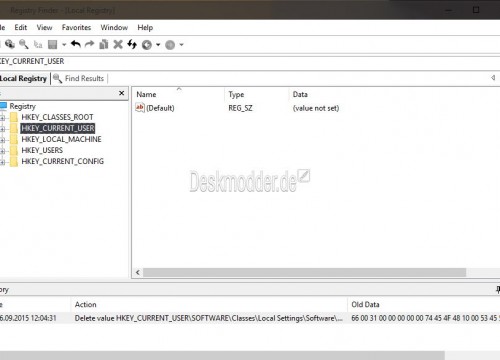Open the Forward history dropdown arrow
The image size is (500, 360).
181,44
